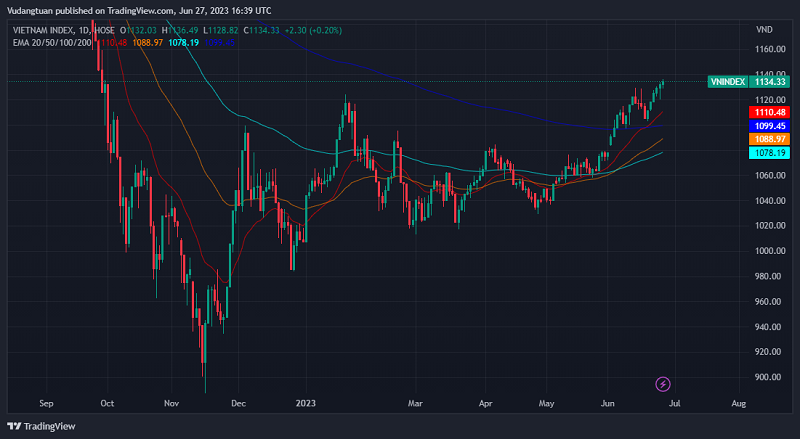Viewport: 800px width, 439px height.
Task: Click the Jun label on time axis
Action: tap(607, 405)
